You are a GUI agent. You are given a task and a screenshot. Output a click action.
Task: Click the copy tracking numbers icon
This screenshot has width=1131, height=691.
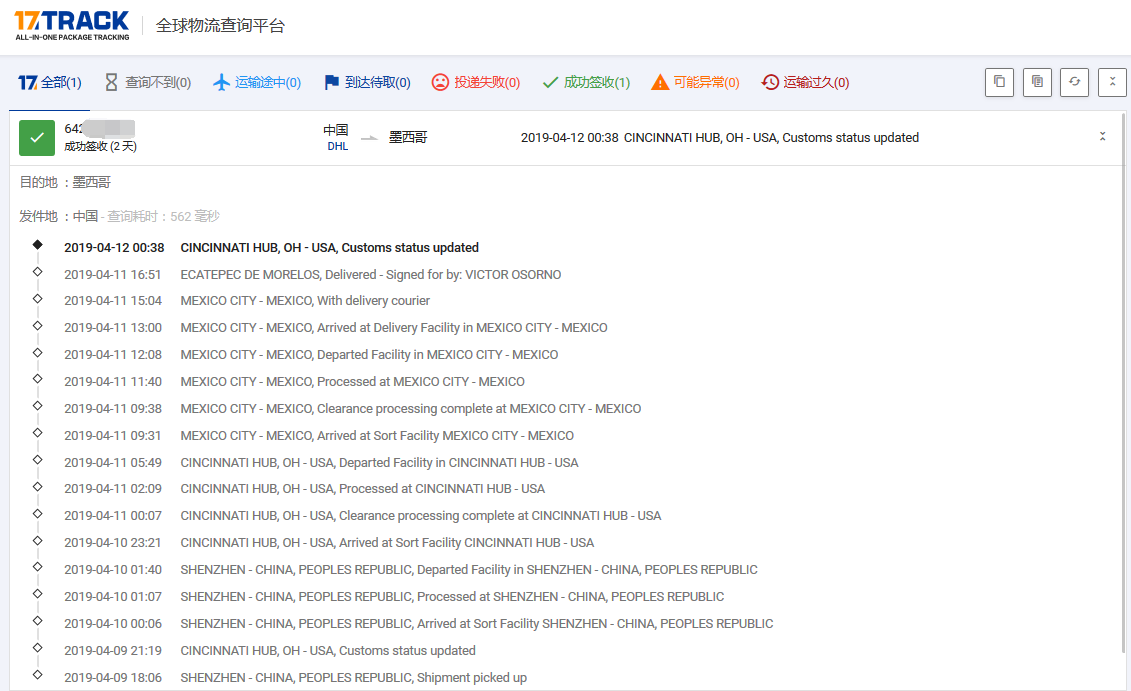click(x=999, y=82)
